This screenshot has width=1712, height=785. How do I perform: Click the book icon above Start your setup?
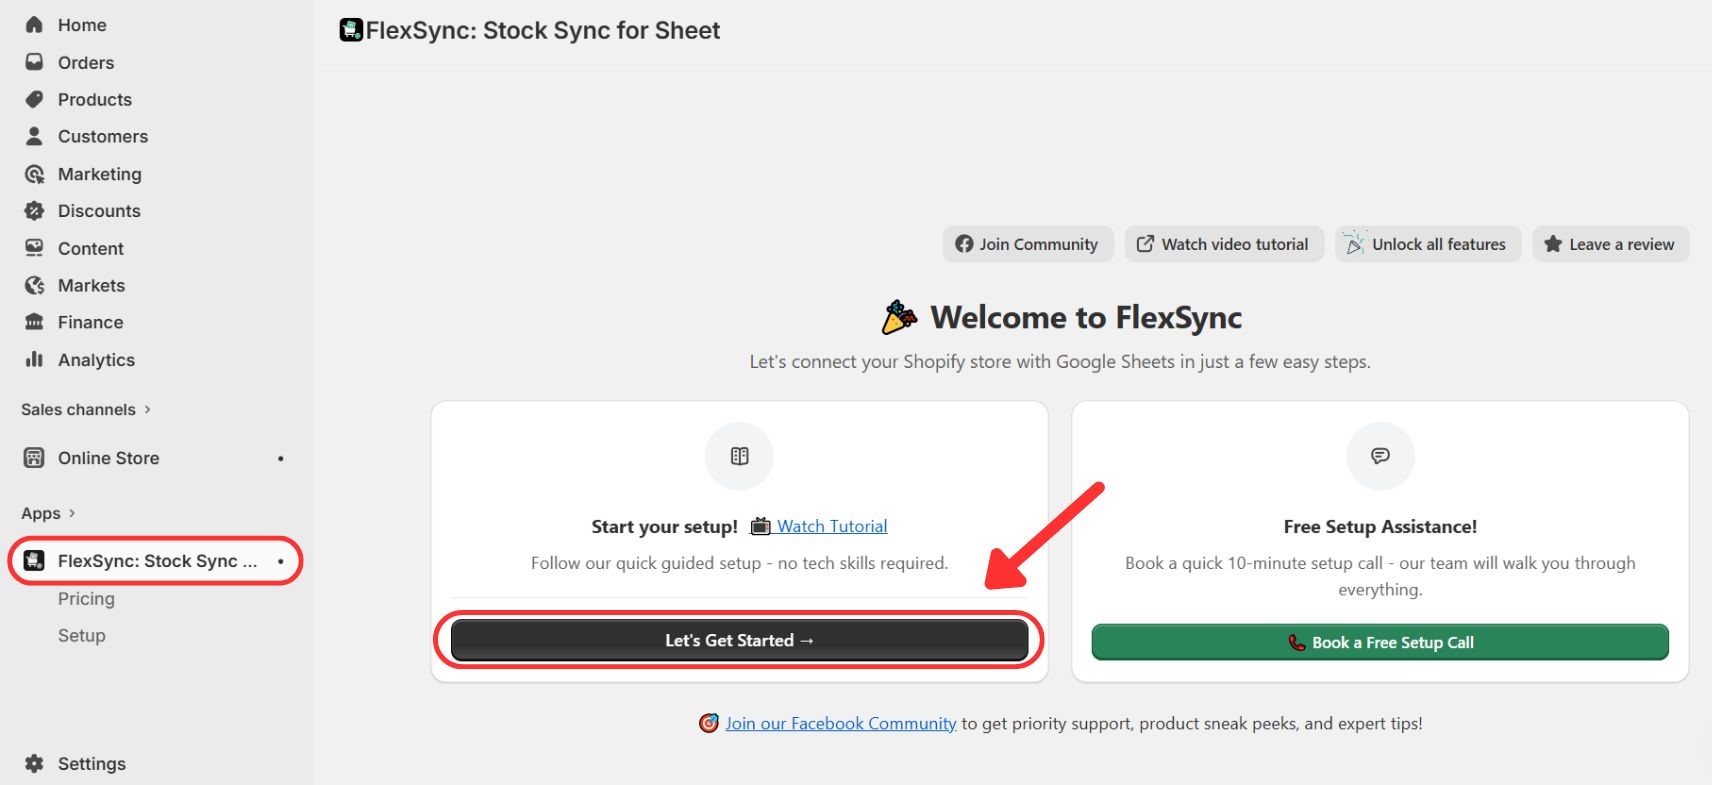point(739,456)
